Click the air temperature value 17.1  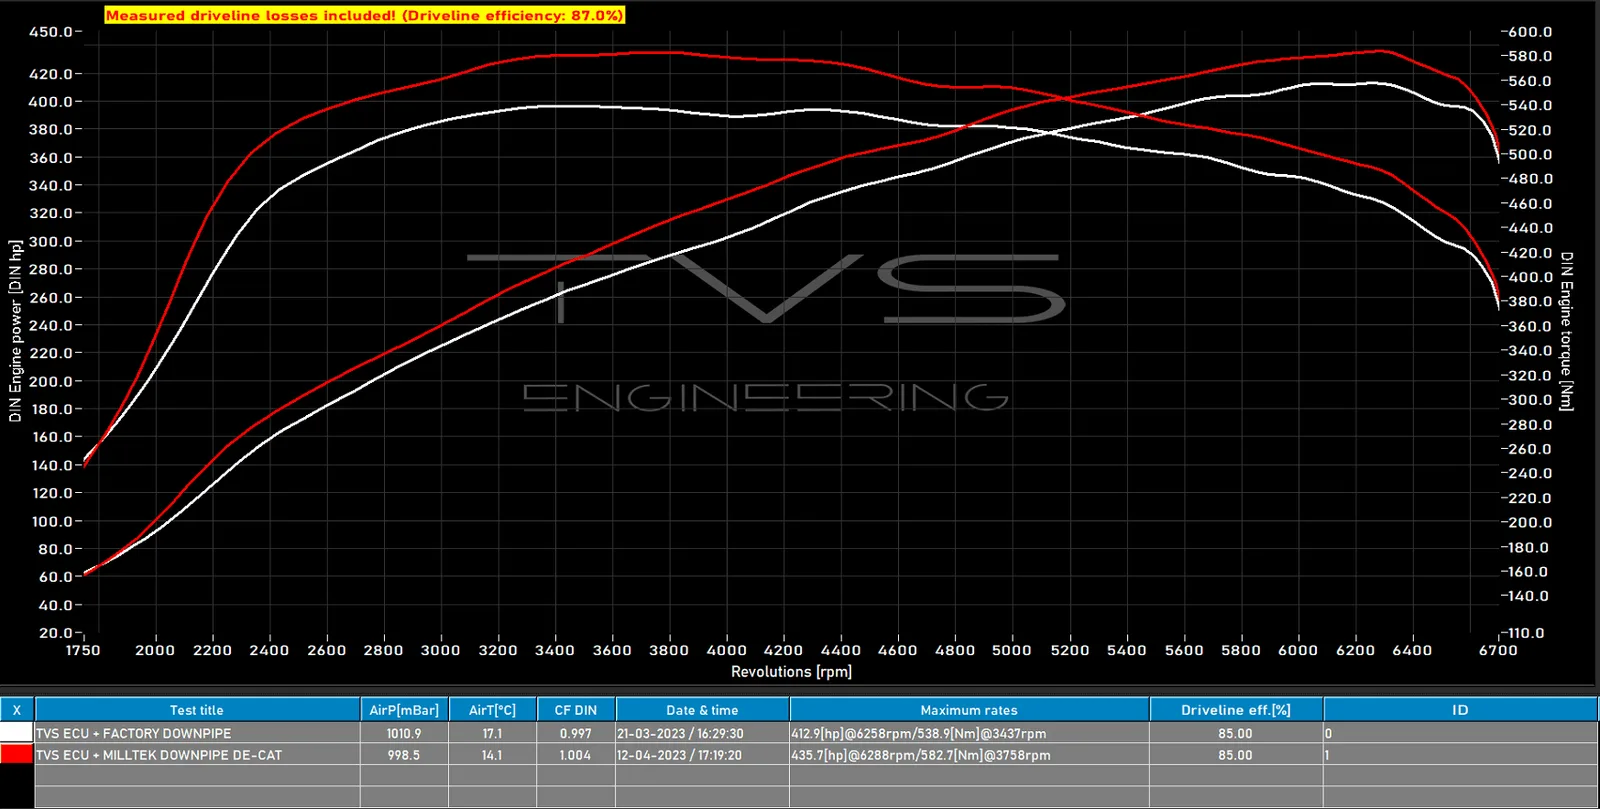(x=492, y=733)
